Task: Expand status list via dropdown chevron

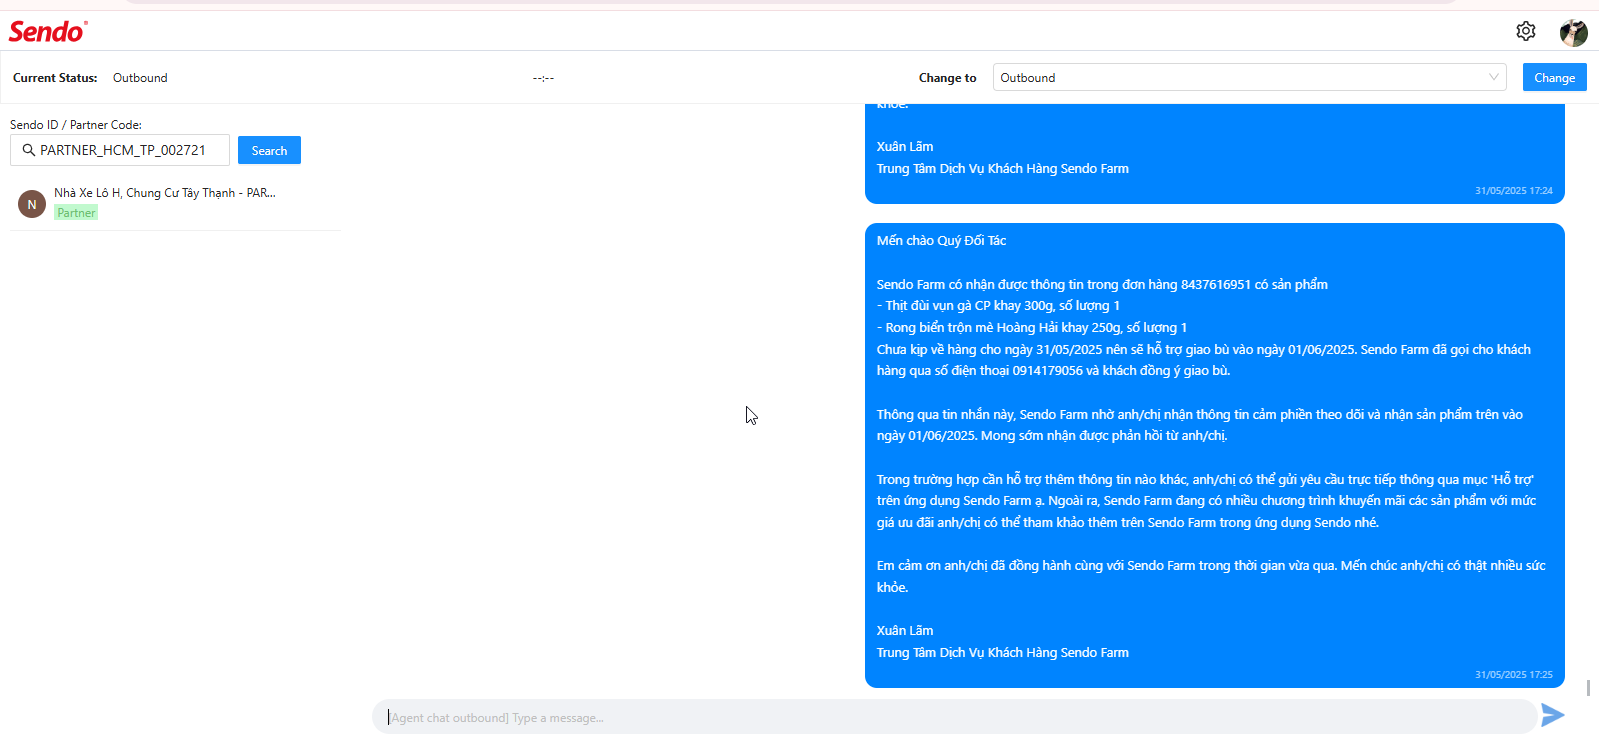Action: (1493, 77)
